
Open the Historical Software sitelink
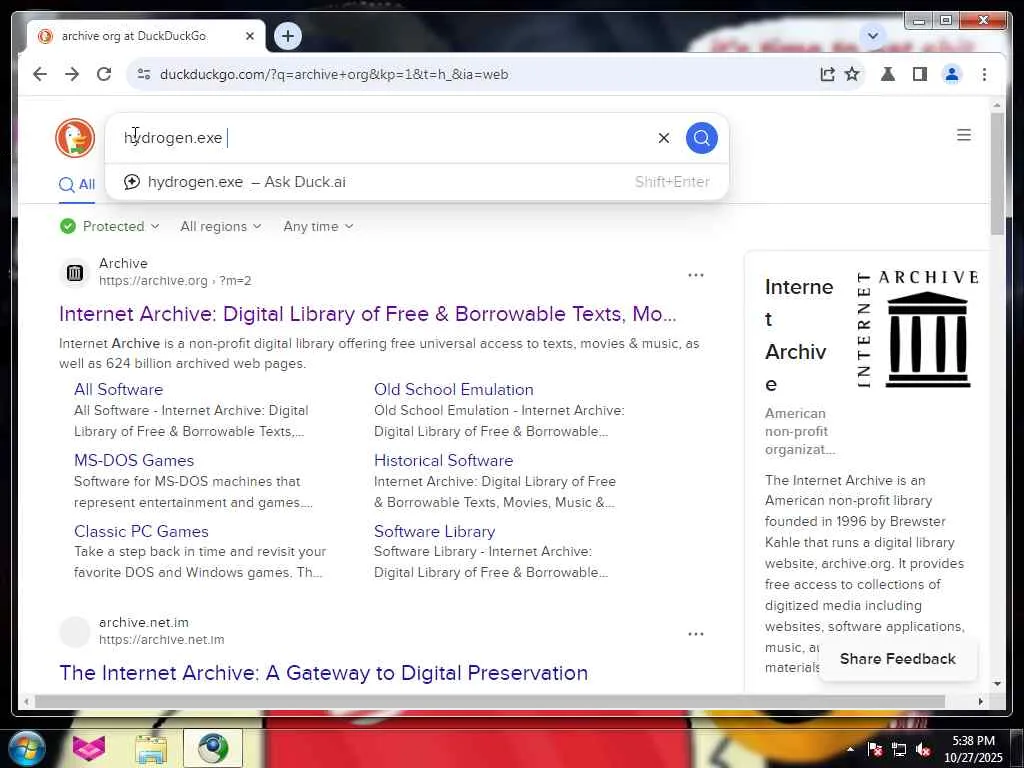pyautogui.click(x=443, y=460)
